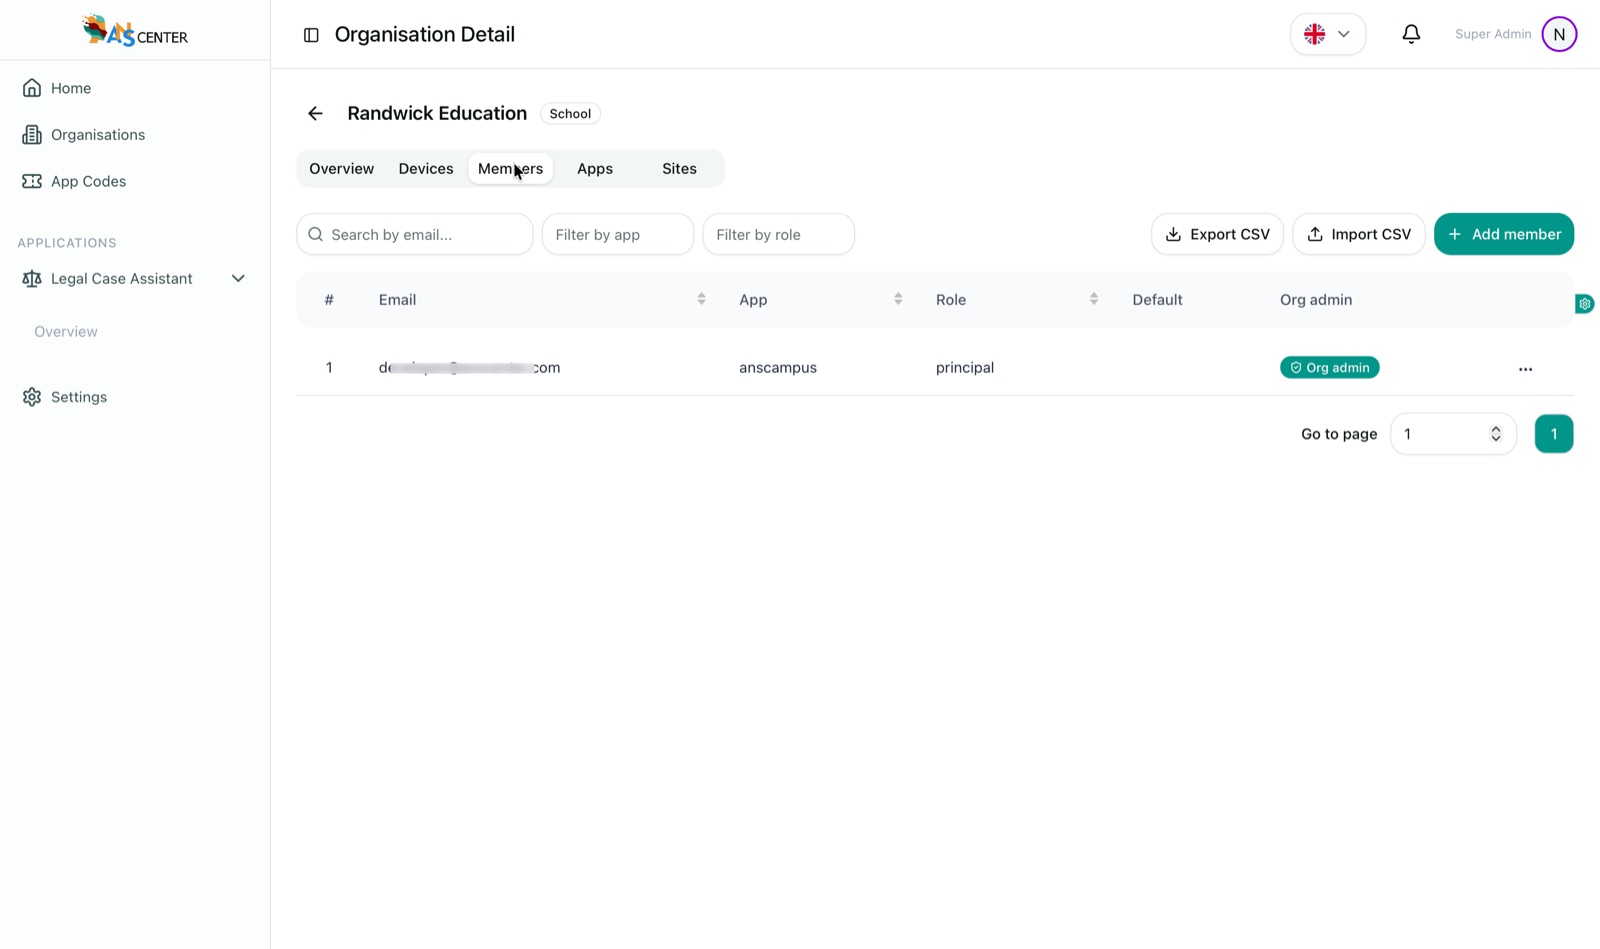Click the principal role cell
The image size is (1600, 949).
click(965, 368)
